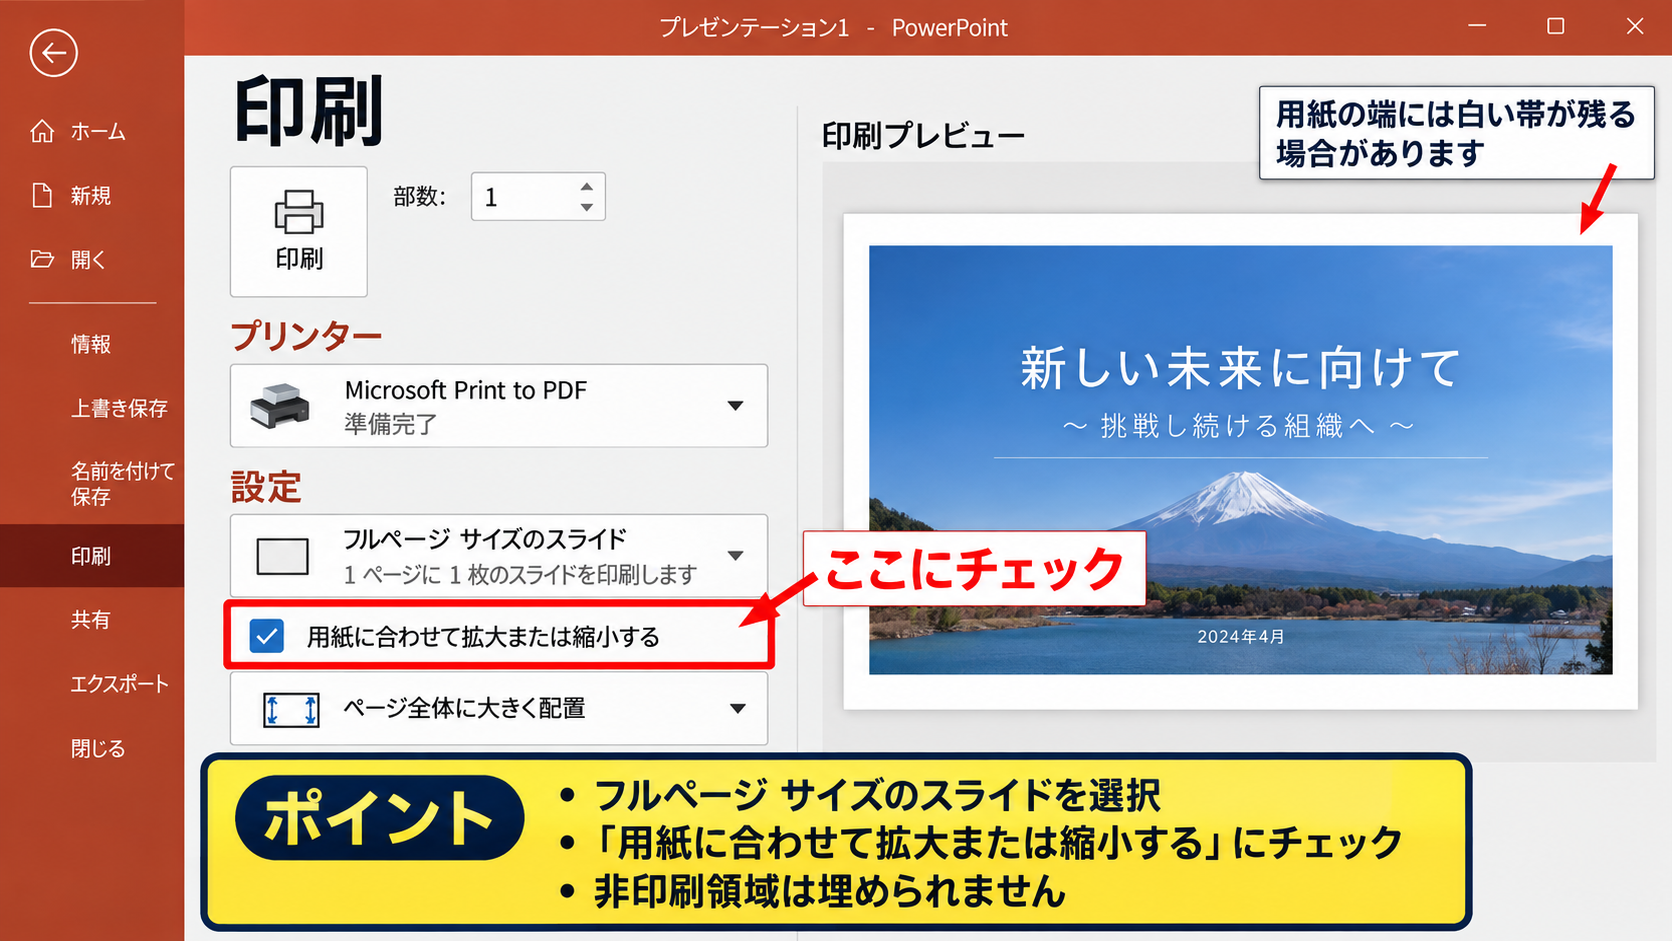This screenshot has width=1672, height=941.
Task: Select 上書き保存 in the sidebar
Action: [x=119, y=408]
